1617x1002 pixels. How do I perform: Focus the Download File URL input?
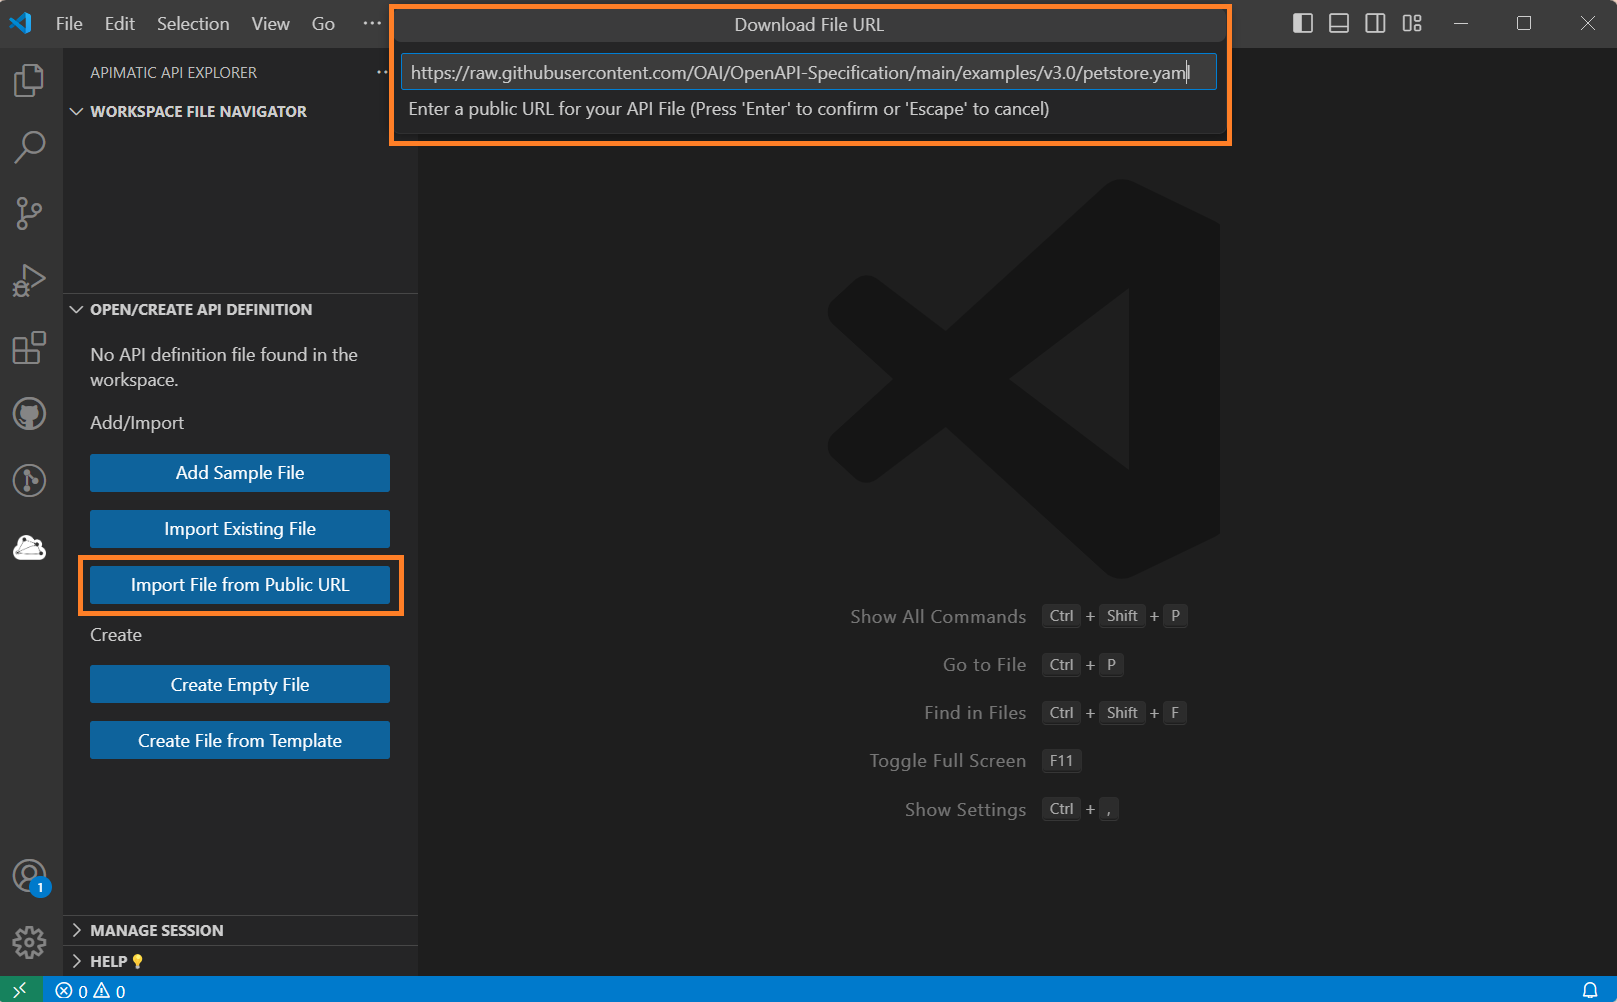tap(809, 72)
